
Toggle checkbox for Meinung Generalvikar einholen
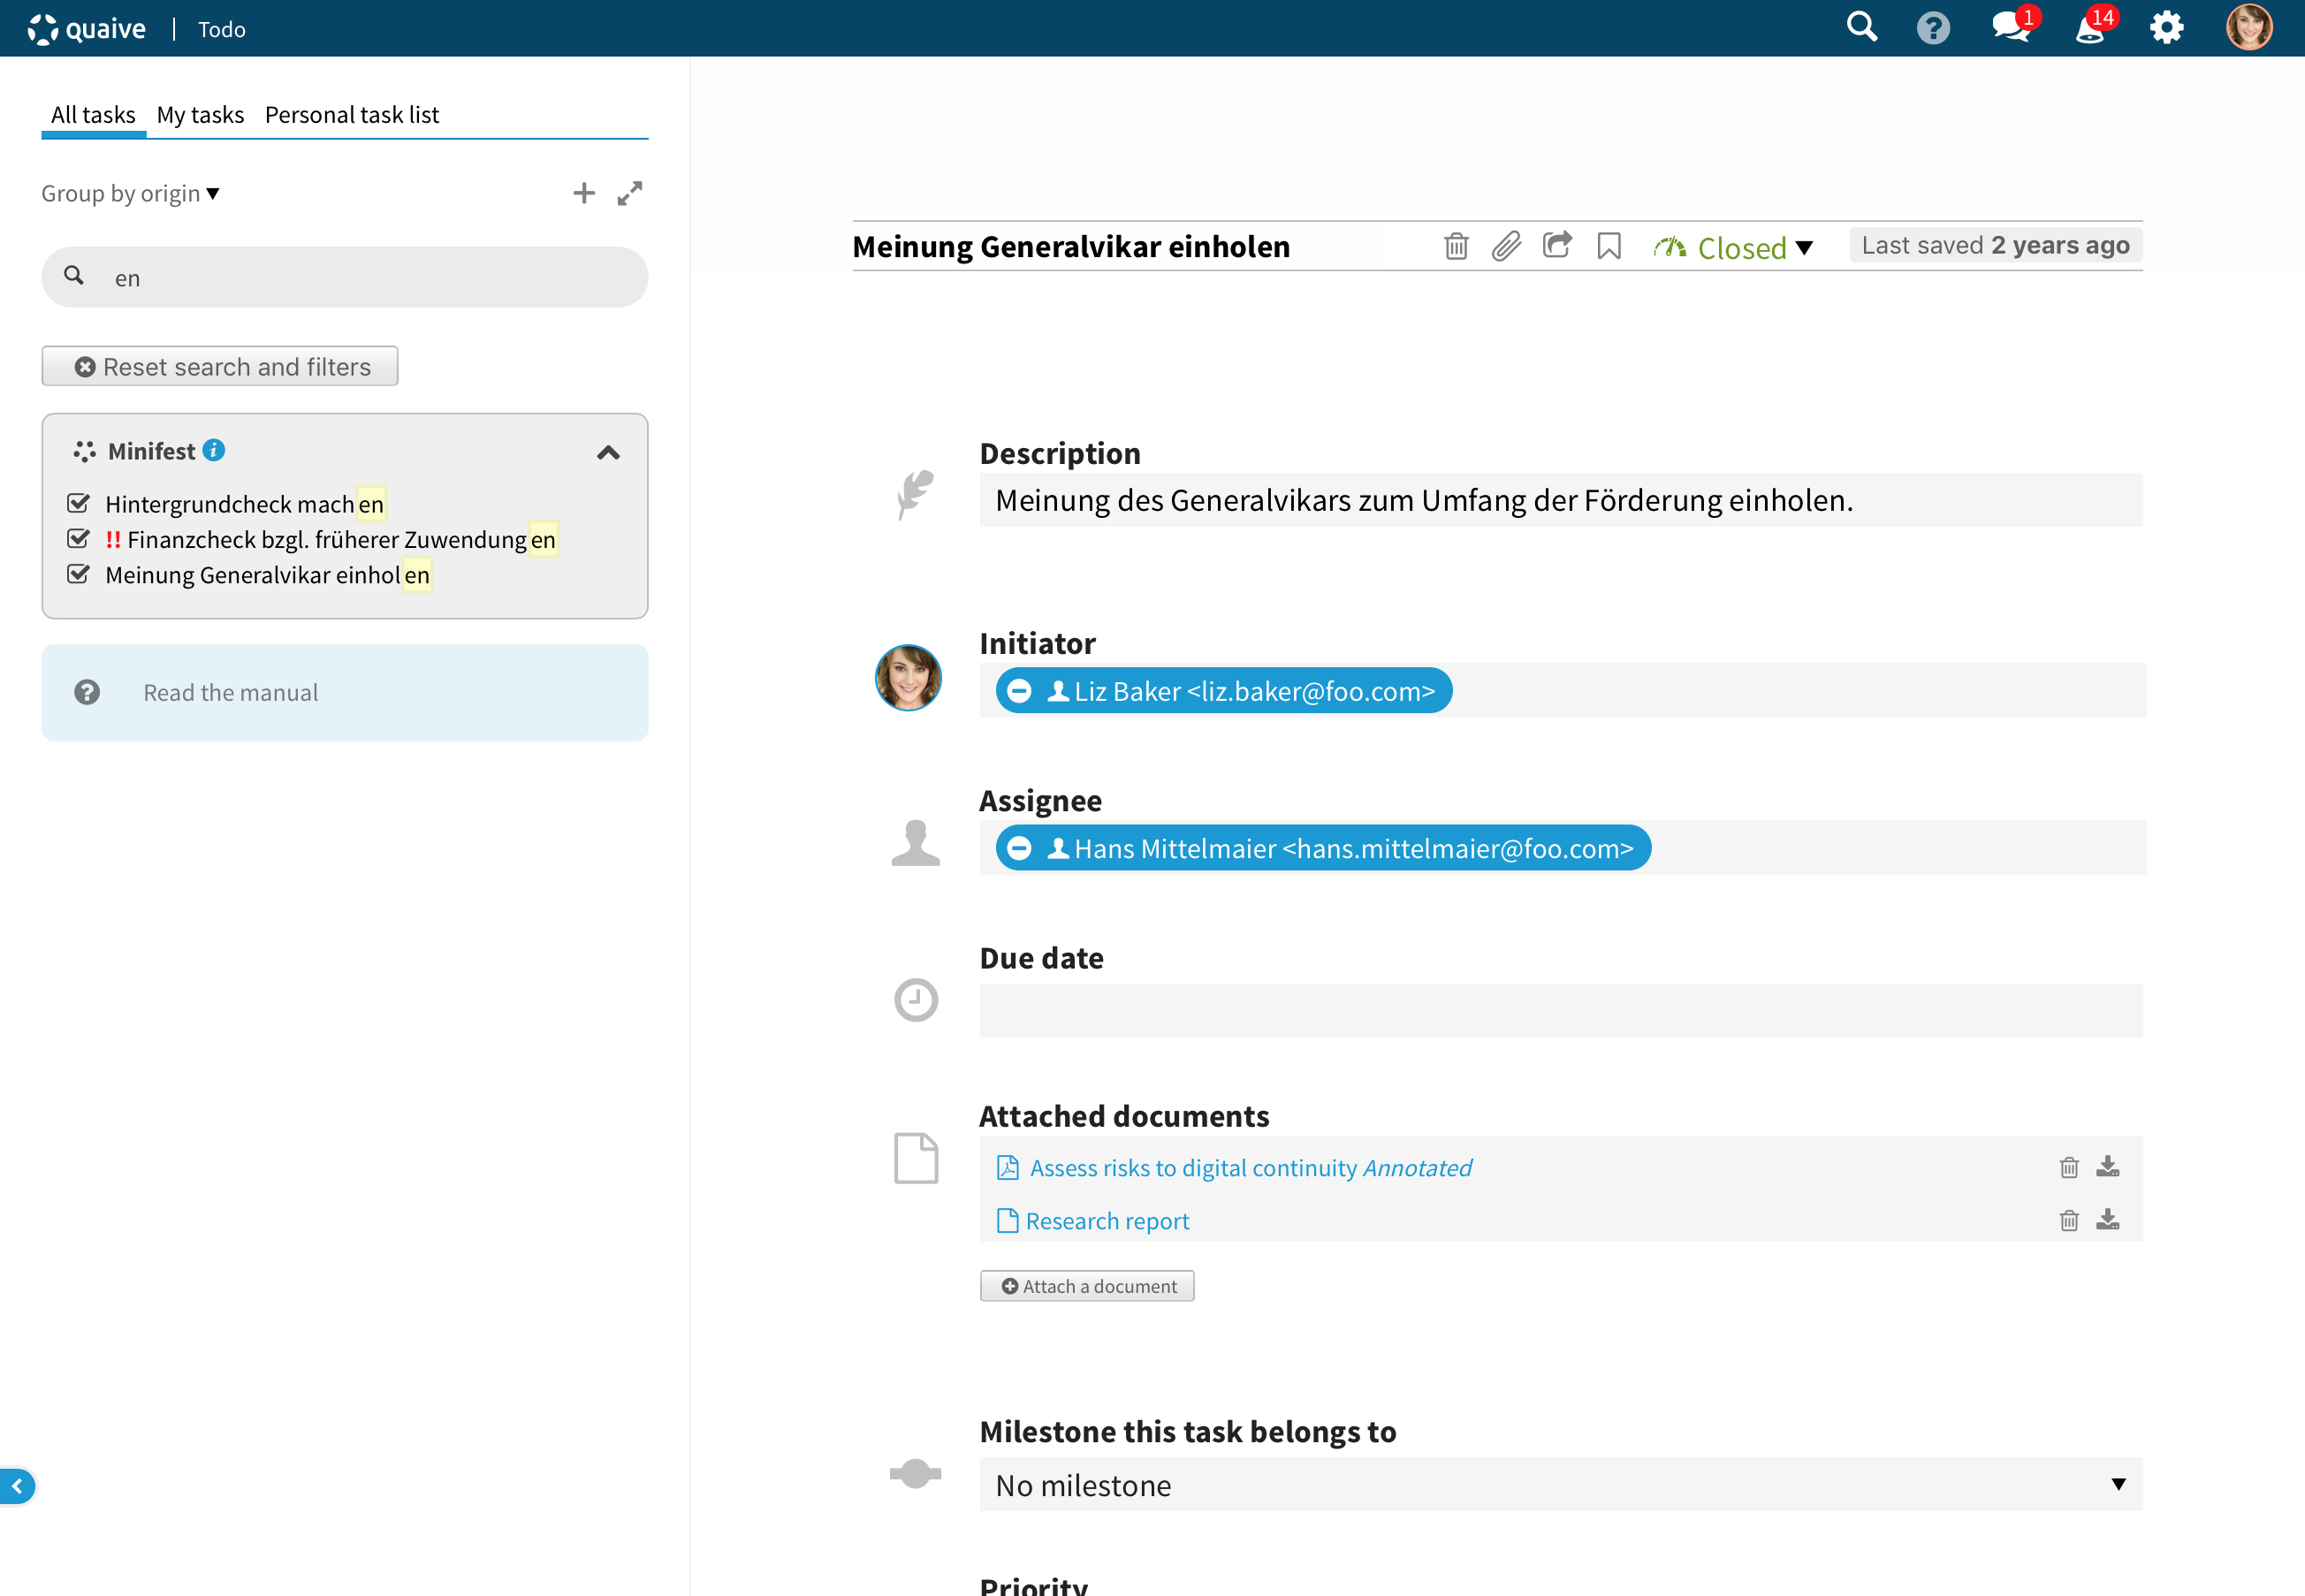[x=78, y=575]
